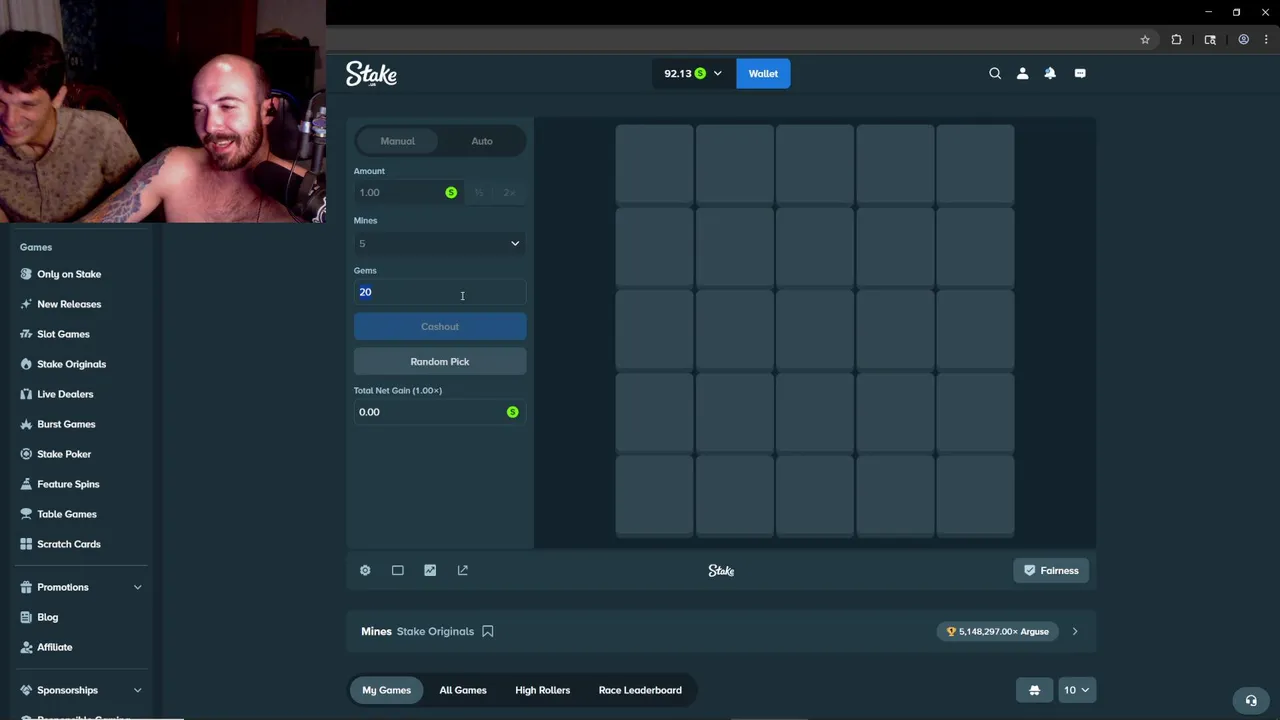Open the Affiliate sidebar item

pyautogui.click(x=55, y=647)
